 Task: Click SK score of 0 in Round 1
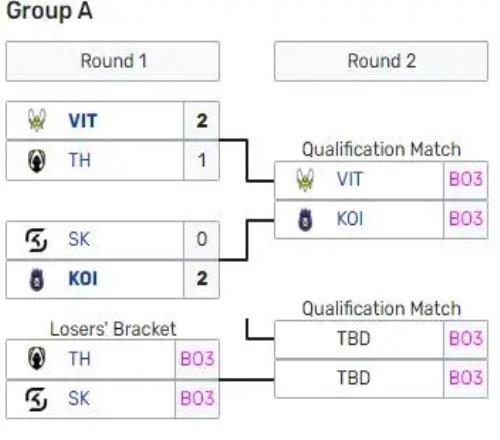click(201, 239)
